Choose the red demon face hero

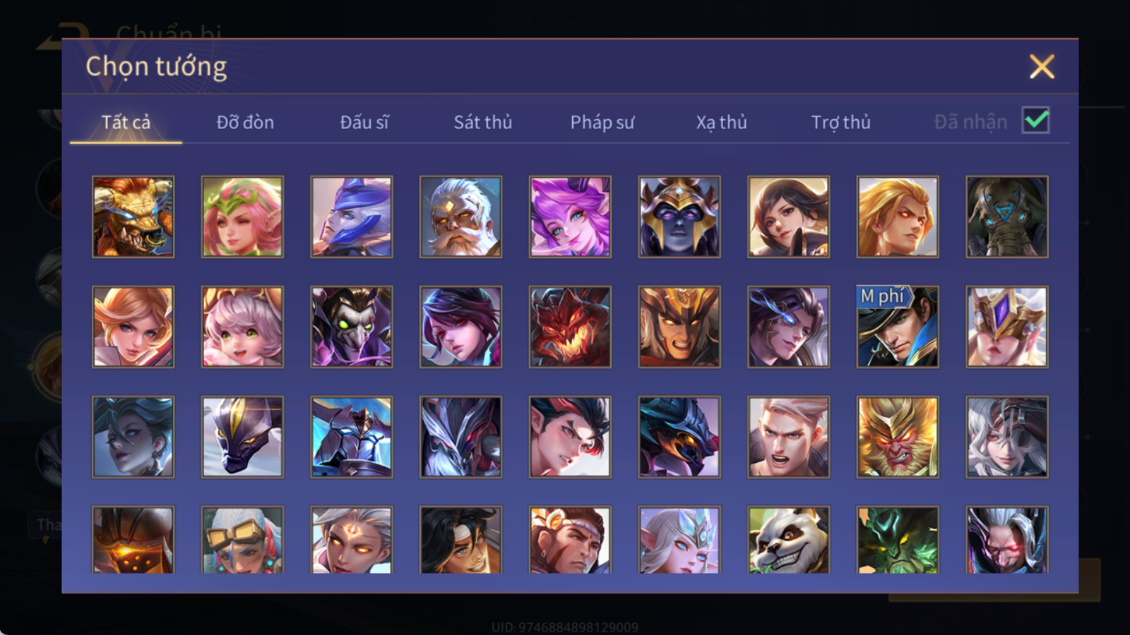pos(570,327)
